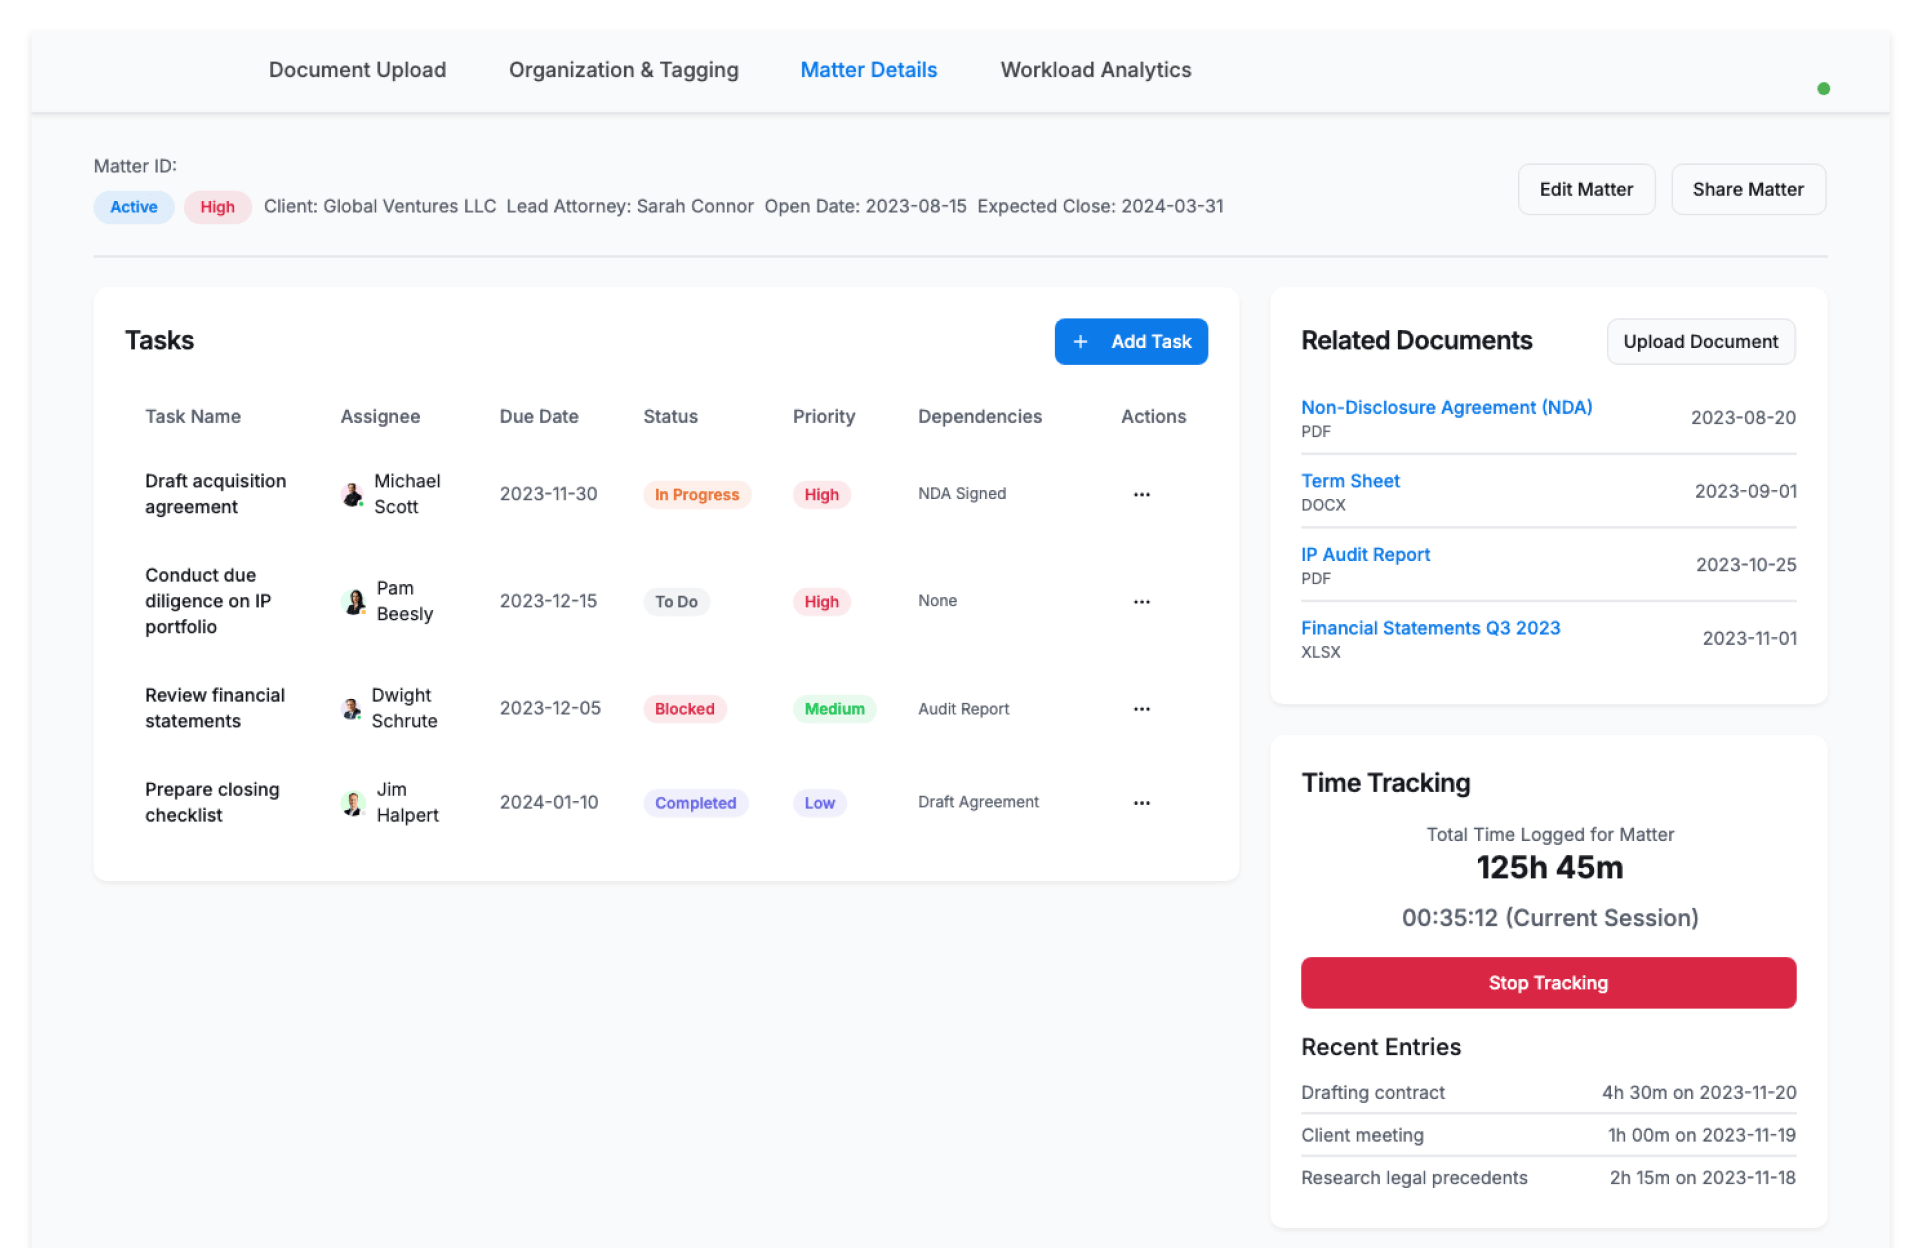Image resolution: width=1920 pixels, height=1248 pixels.
Task: Click the Share Matter button
Action: [1747, 189]
